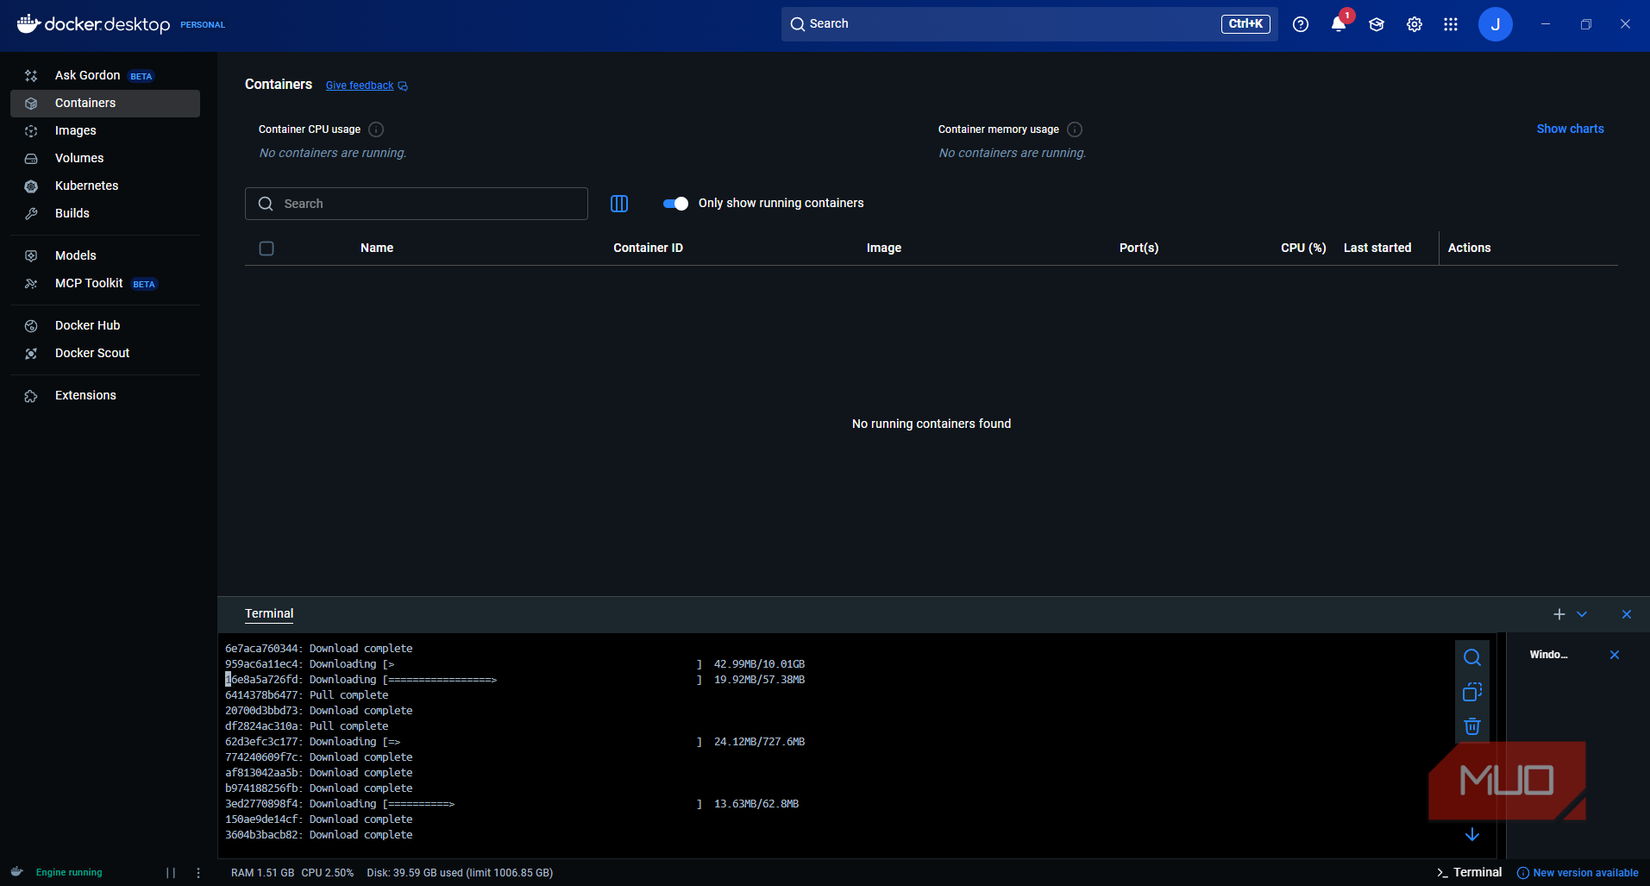Click Show charts
Image resolution: width=1650 pixels, height=886 pixels.
point(1569,129)
